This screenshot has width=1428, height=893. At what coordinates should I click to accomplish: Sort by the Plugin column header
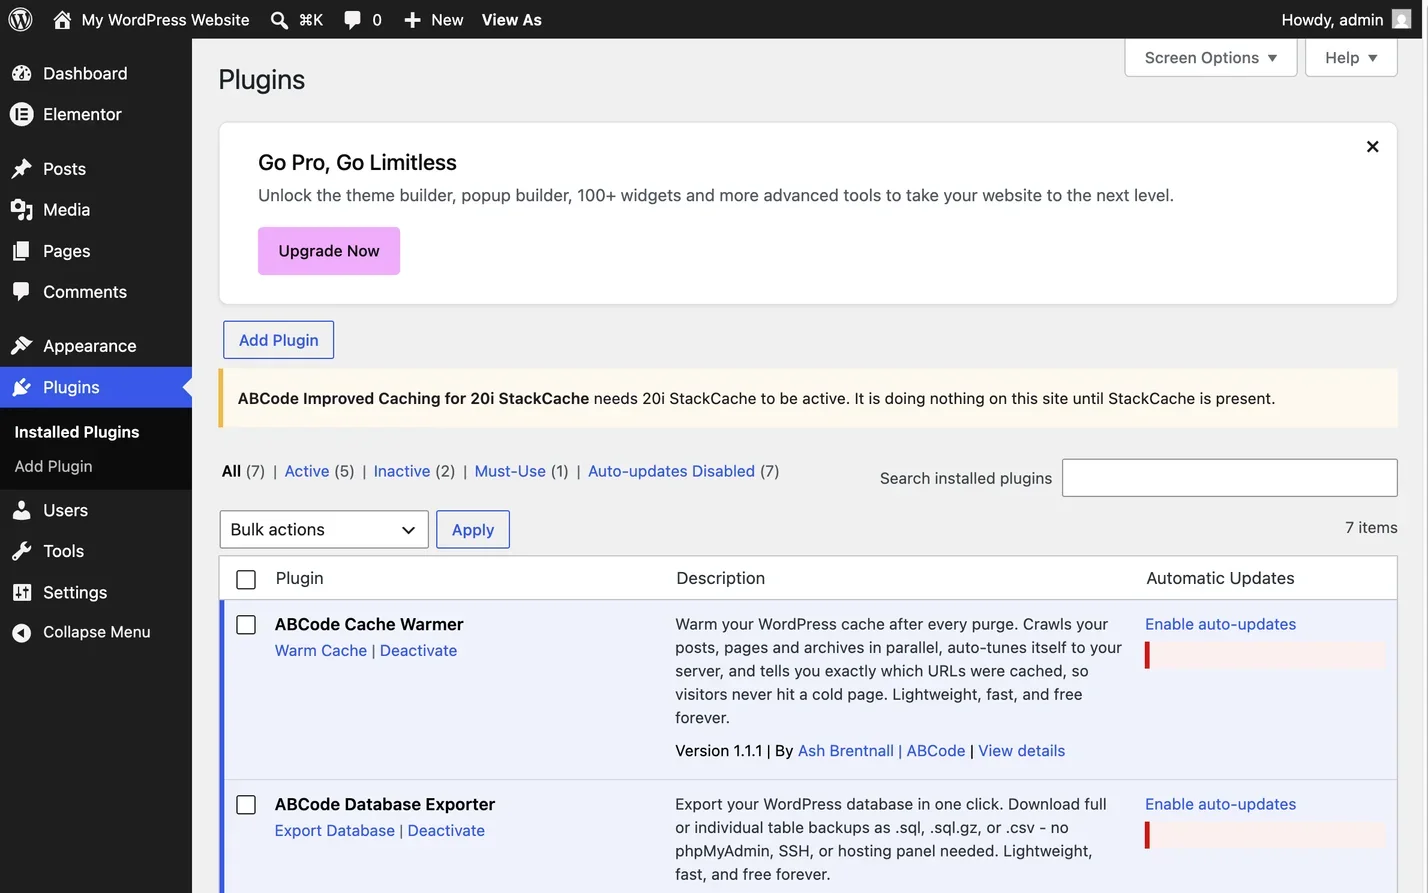[299, 578]
